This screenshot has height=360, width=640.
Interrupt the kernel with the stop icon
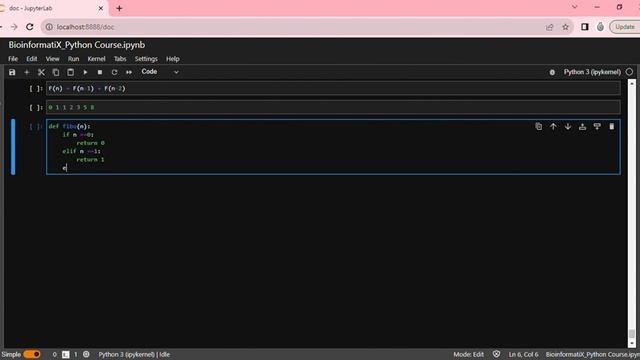click(x=100, y=72)
